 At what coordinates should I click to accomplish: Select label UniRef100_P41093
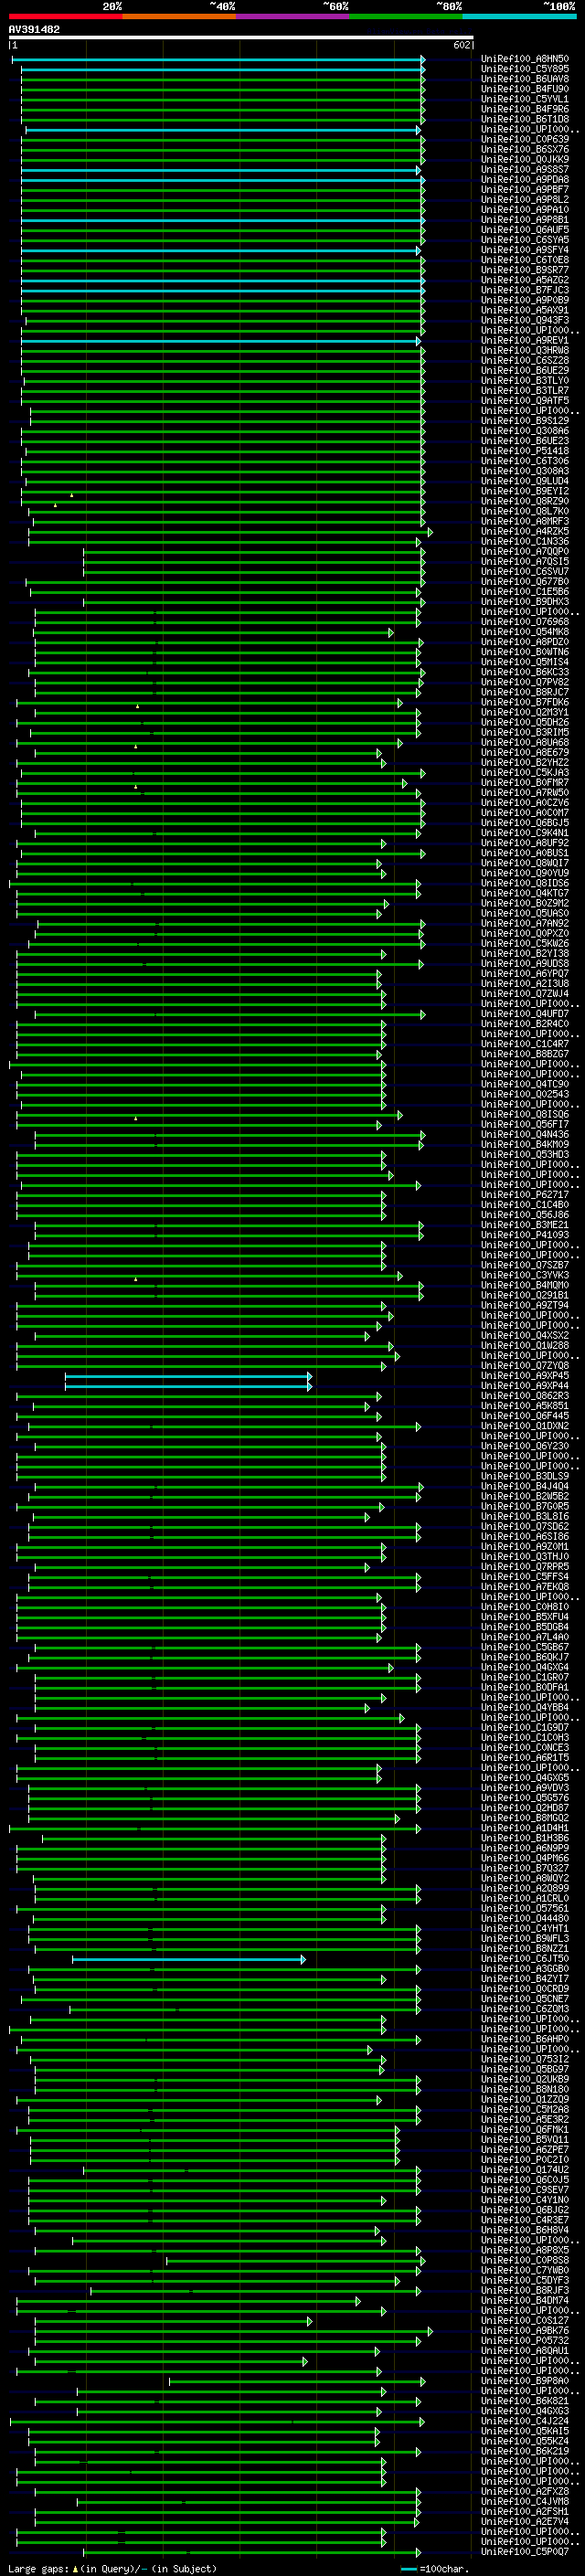(525, 1235)
